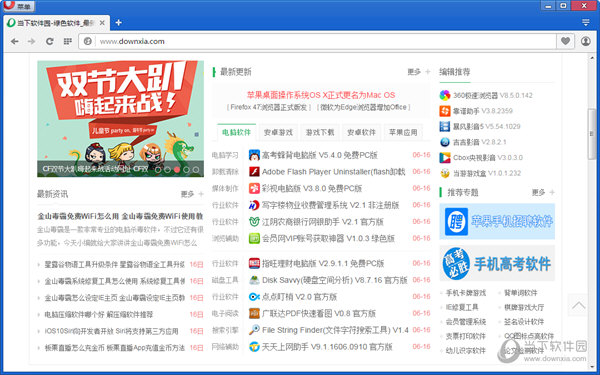Open the user account icon
This screenshot has height=375, width=600.
click(x=585, y=41)
